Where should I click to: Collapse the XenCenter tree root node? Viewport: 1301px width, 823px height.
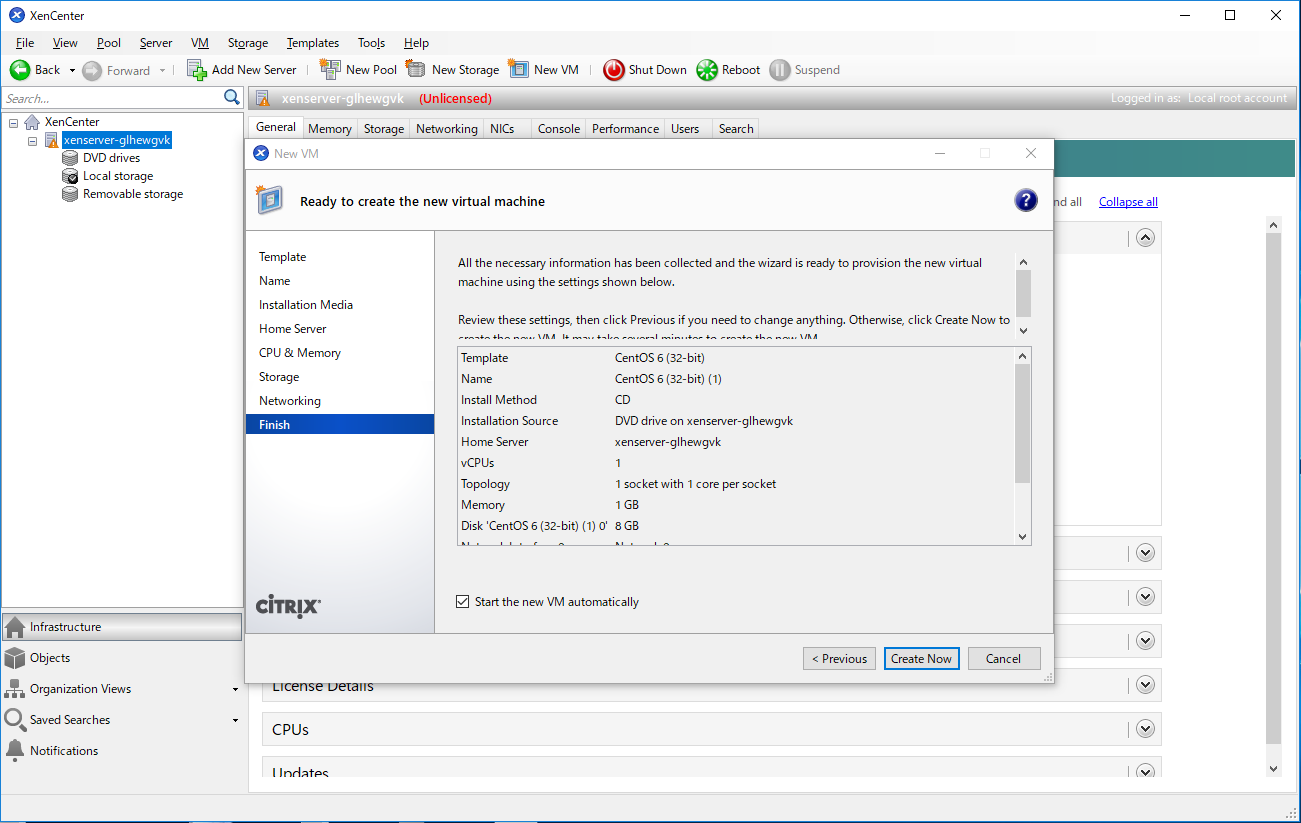pos(14,122)
